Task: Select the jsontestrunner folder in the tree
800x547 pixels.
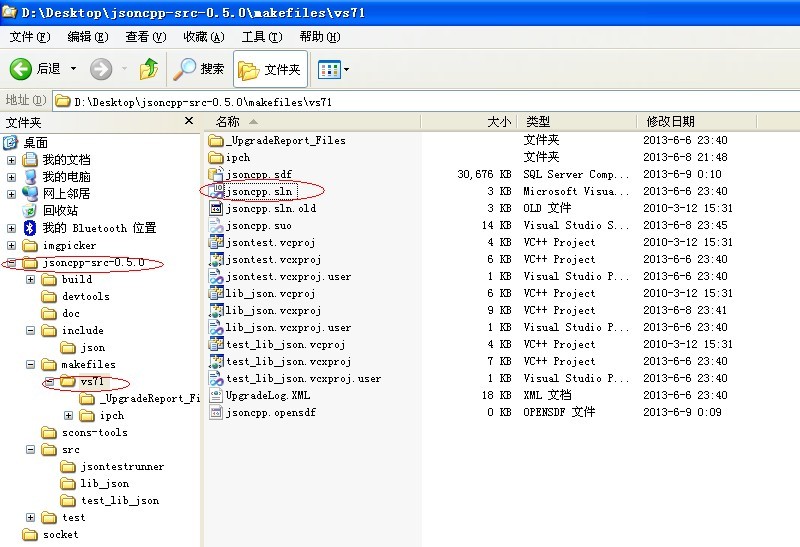Action: (112, 466)
